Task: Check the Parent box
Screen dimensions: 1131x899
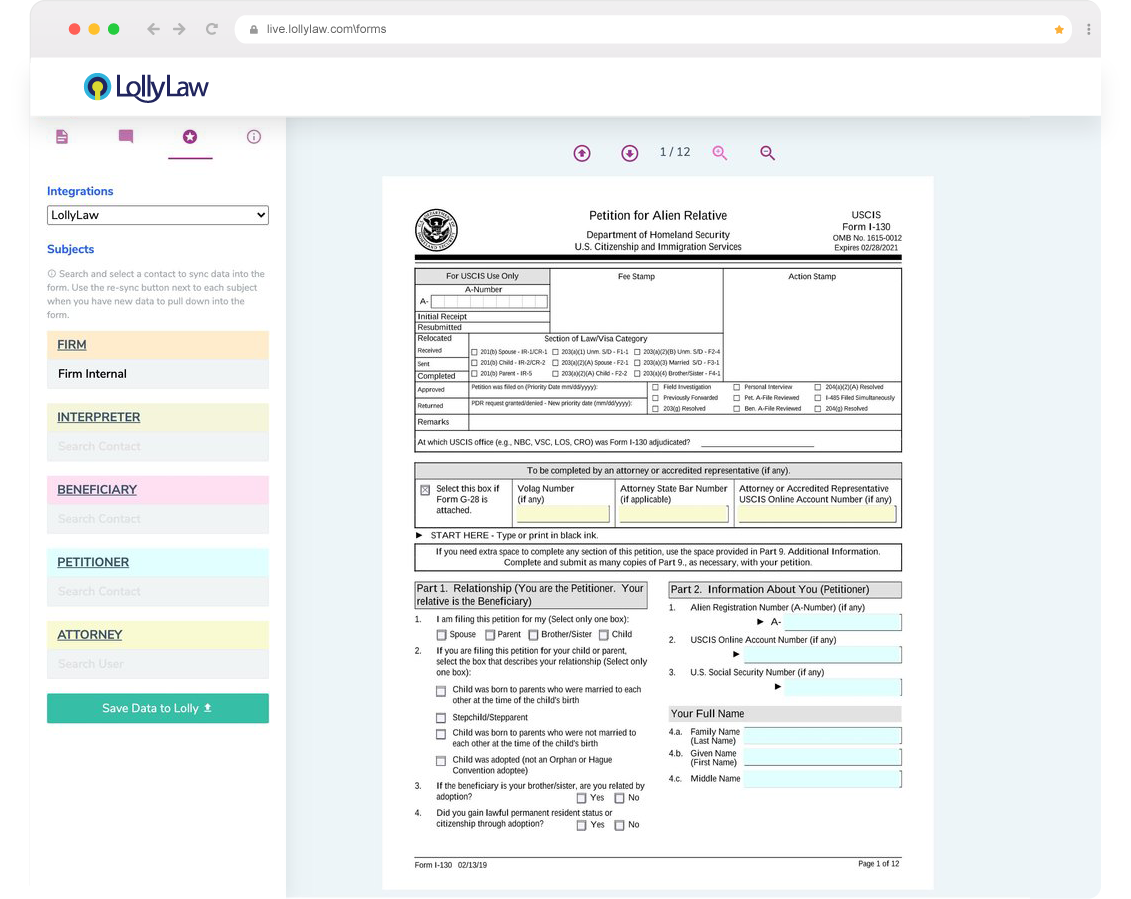Action: click(490, 635)
